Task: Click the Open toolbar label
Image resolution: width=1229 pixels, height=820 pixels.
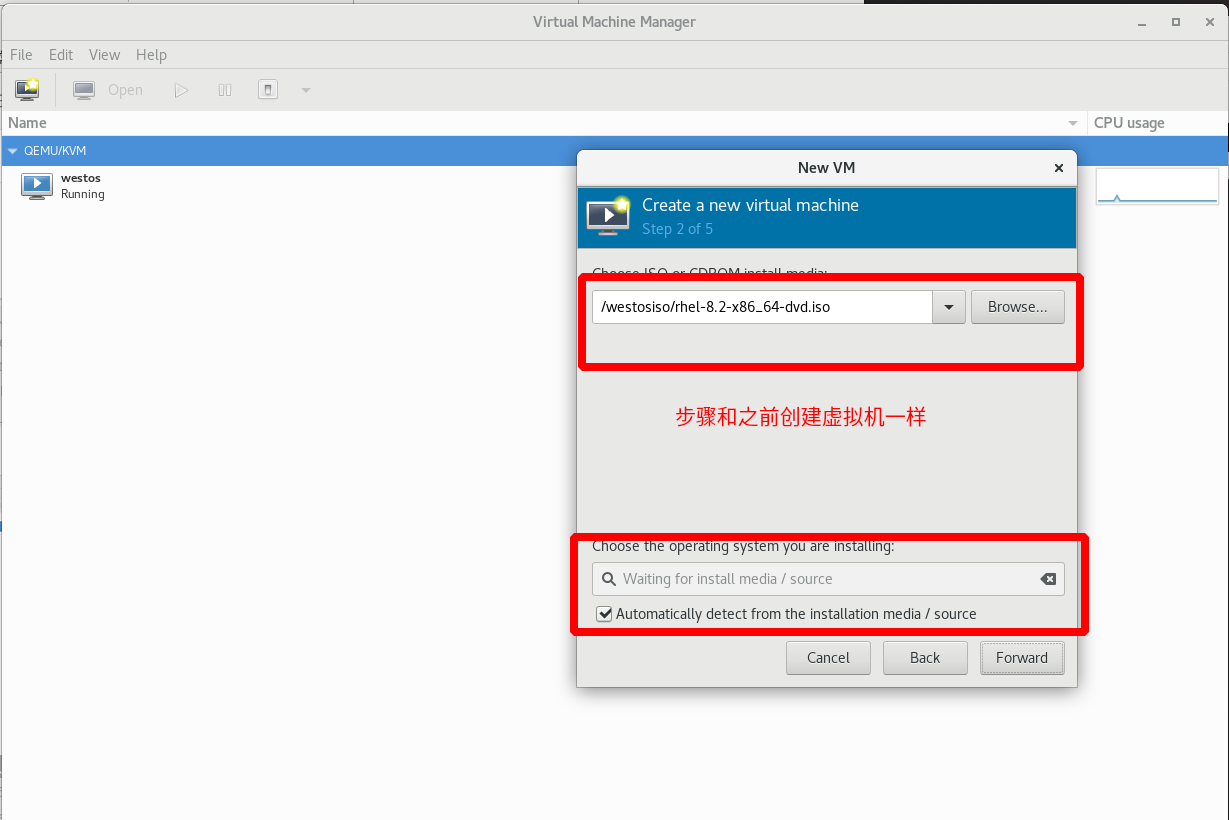Action: [x=125, y=90]
